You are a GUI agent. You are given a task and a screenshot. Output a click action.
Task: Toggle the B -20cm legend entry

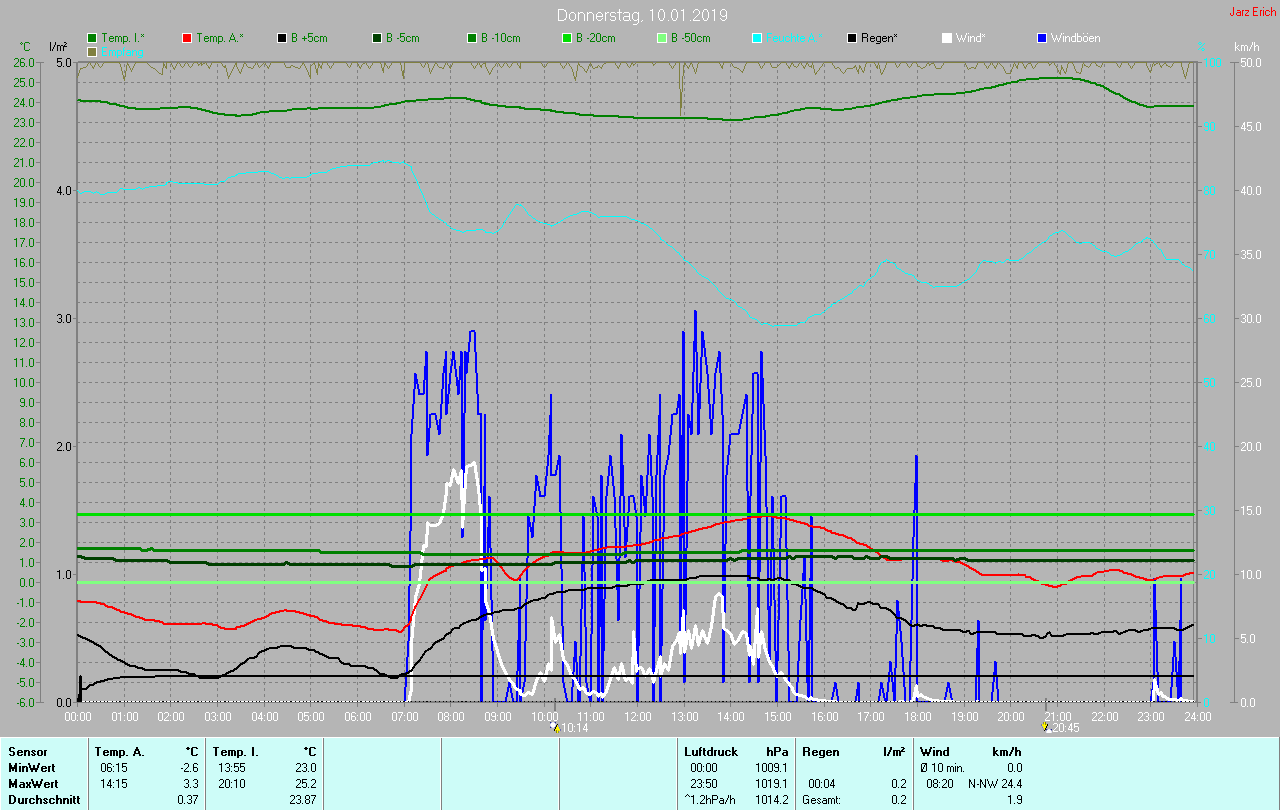(x=590, y=38)
